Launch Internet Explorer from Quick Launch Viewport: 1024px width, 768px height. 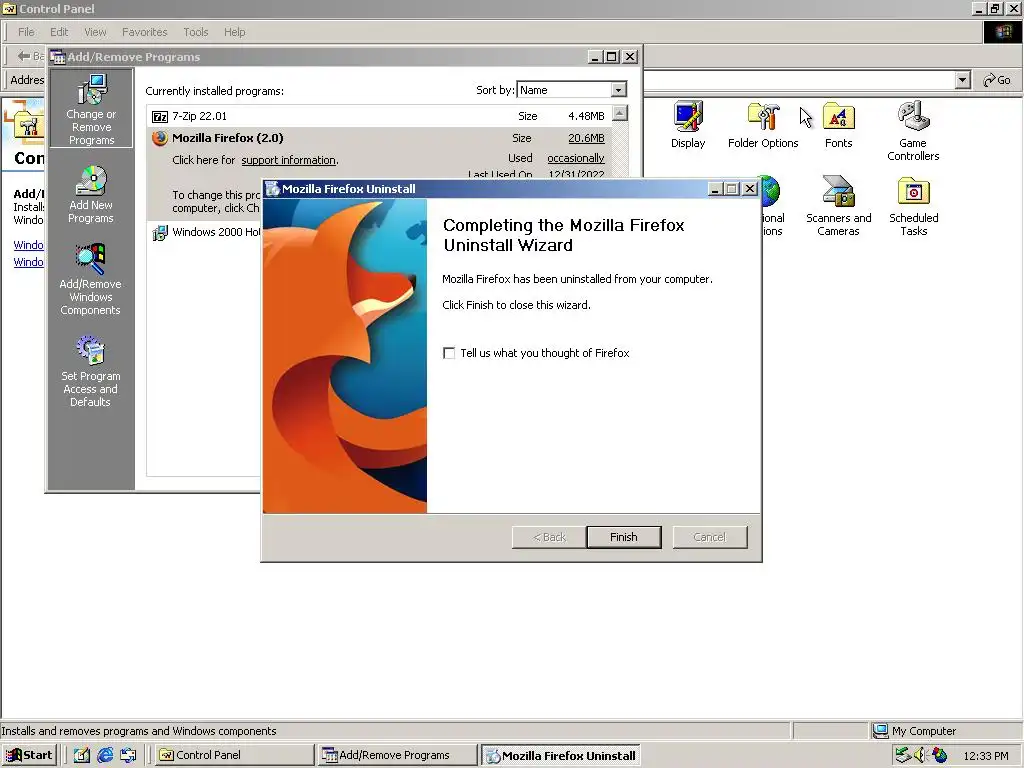(105, 755)
